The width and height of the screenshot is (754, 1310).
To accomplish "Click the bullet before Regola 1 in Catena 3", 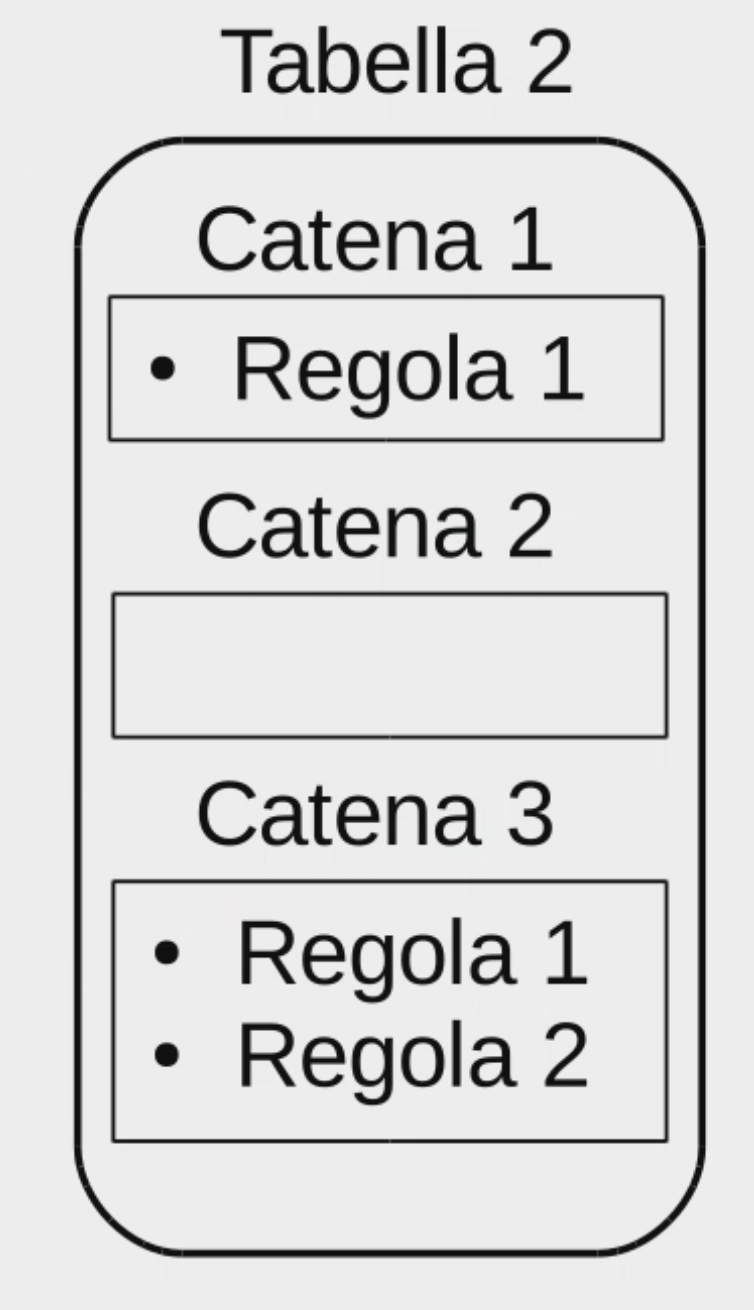I will [x=166, y=952].
